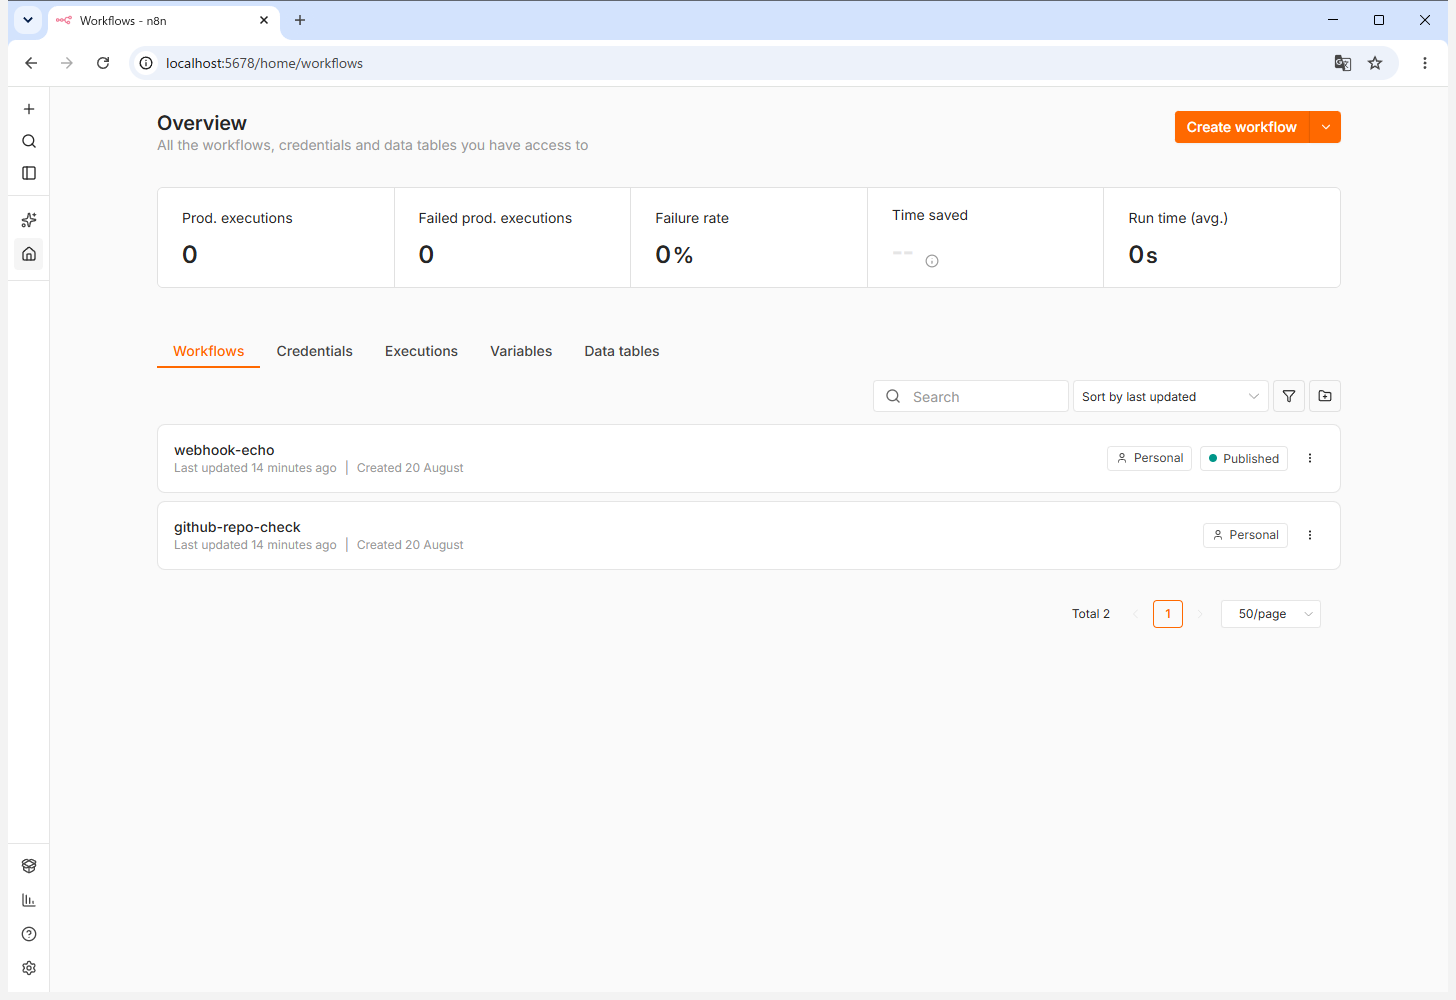Click the Personal badge on webhook-echo row
1456x1000 pixels.
[1149, 458]
